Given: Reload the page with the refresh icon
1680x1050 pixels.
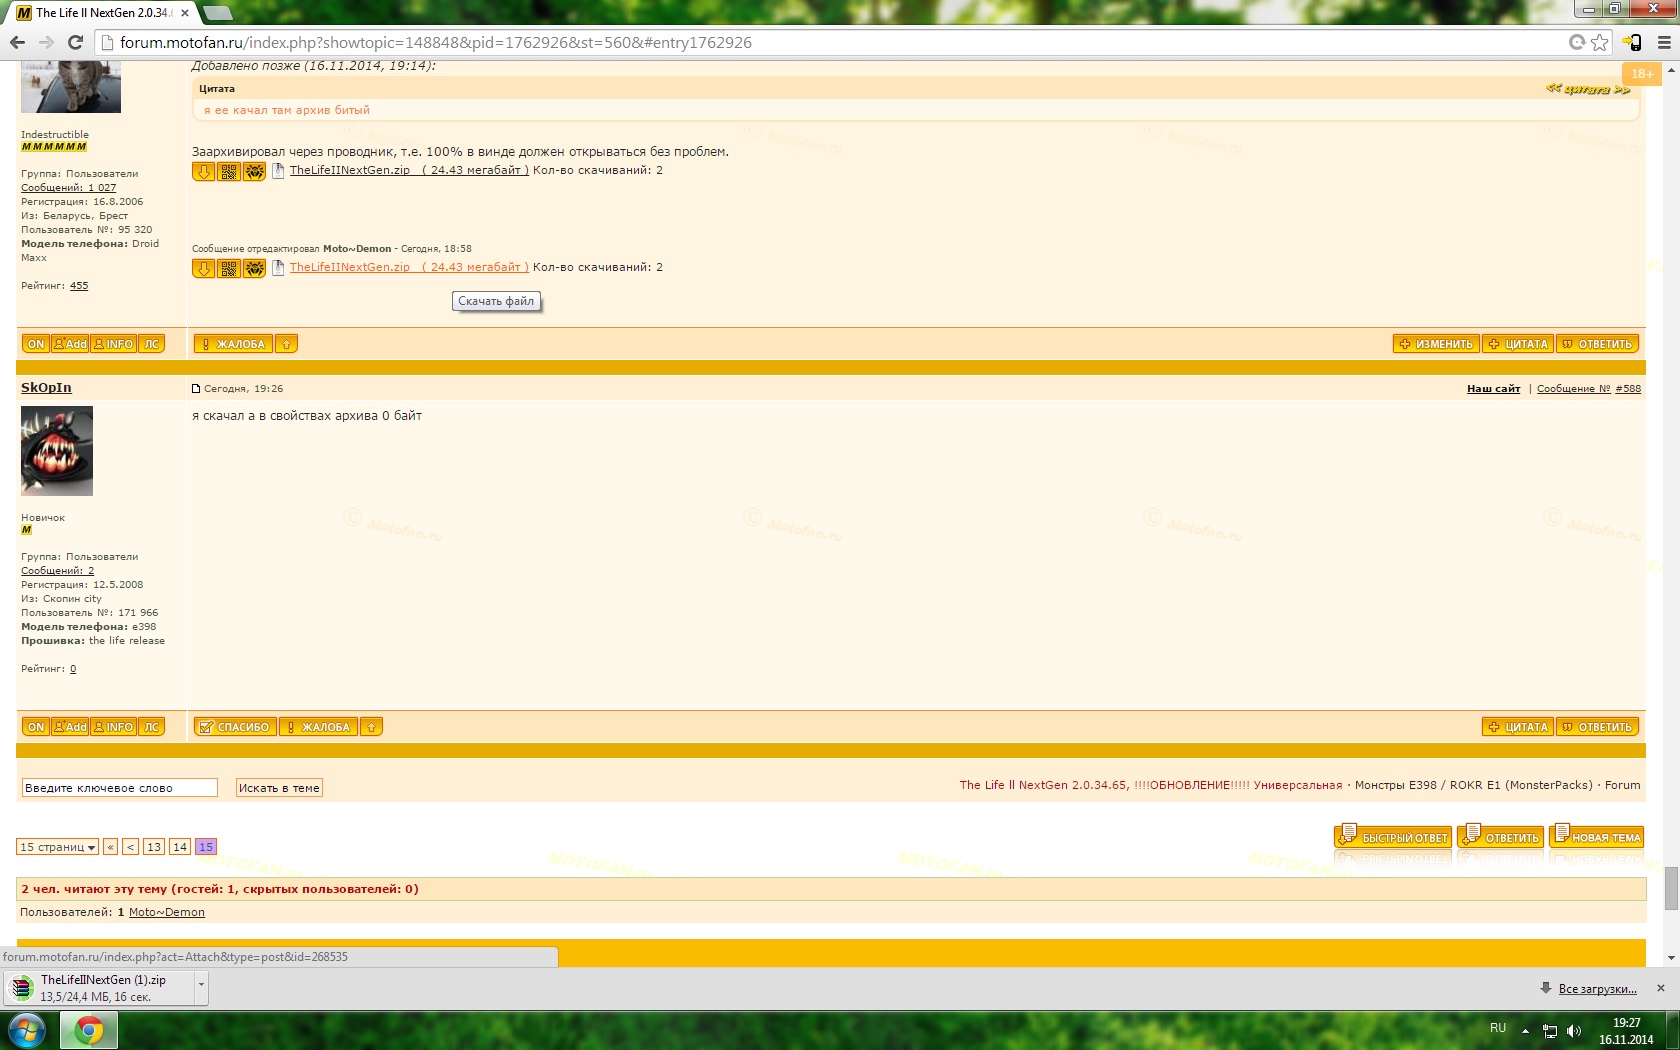Looking at the screenshot, I should tap(75, 42).
